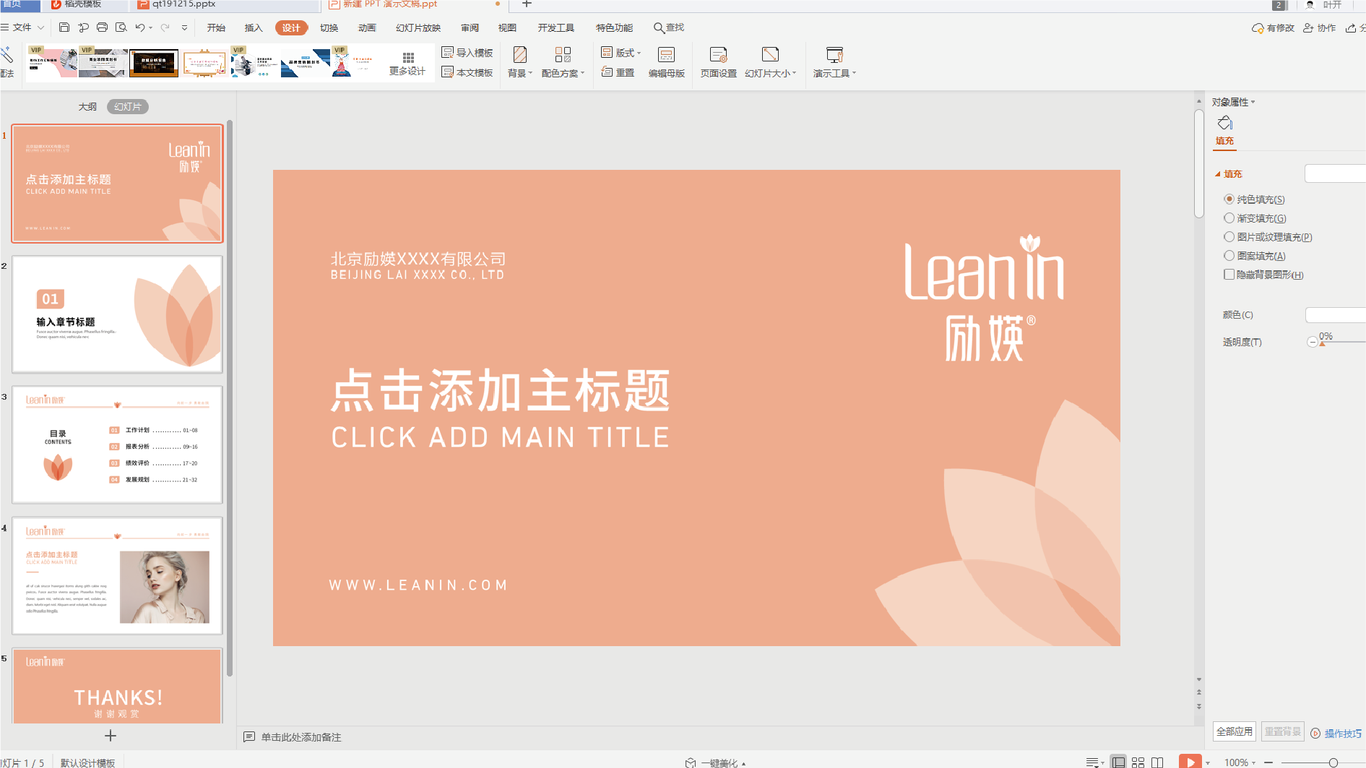Open the 幻灯片放映 ribbon tab
The image size is (1366, 768).
(418, 28)
